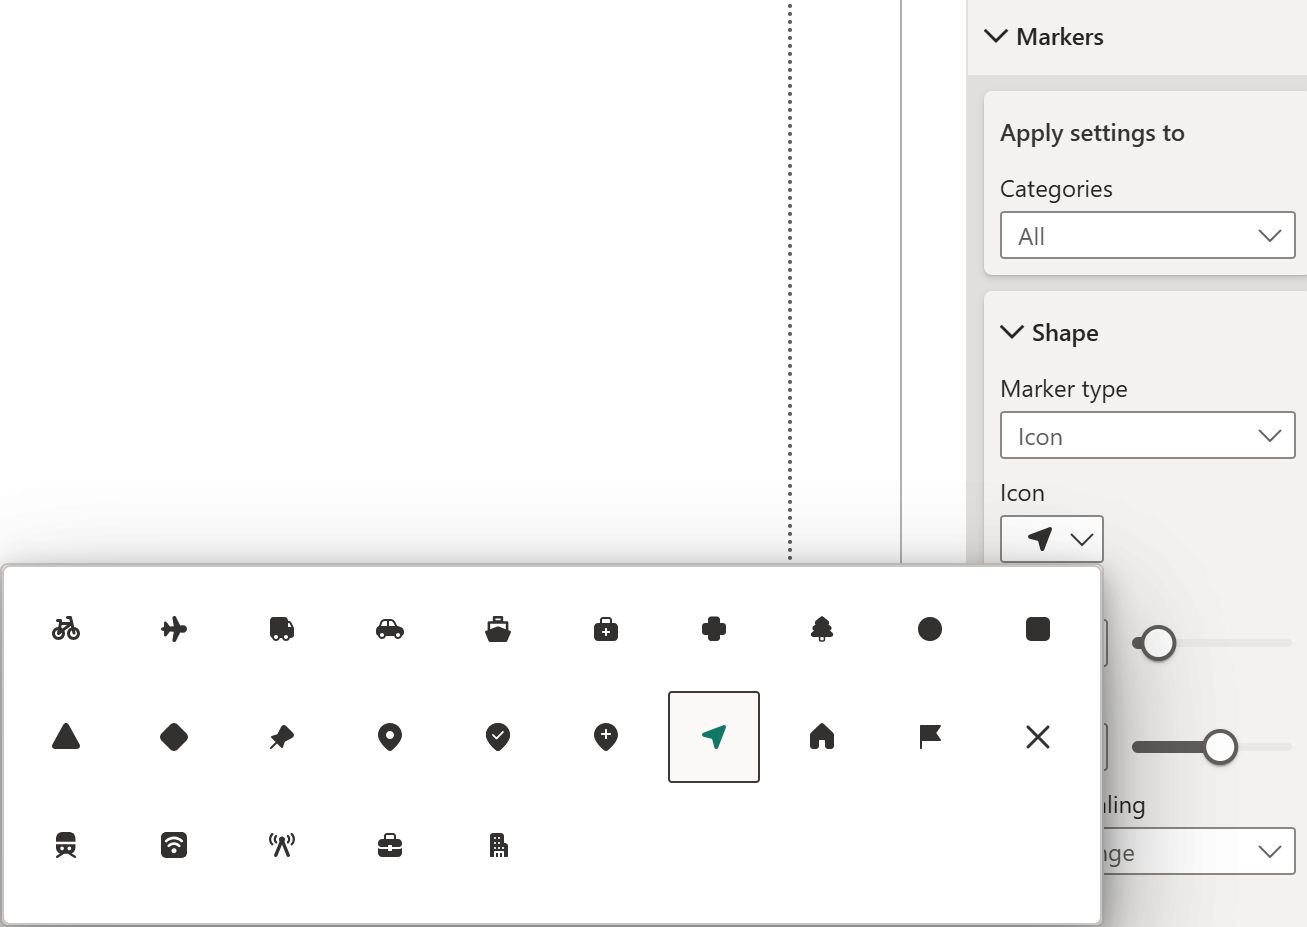The width and height of the screenshot is (1307, 927).
Task: Select the train marker icon
Action: pyautogui.click(x=66, y=845)
